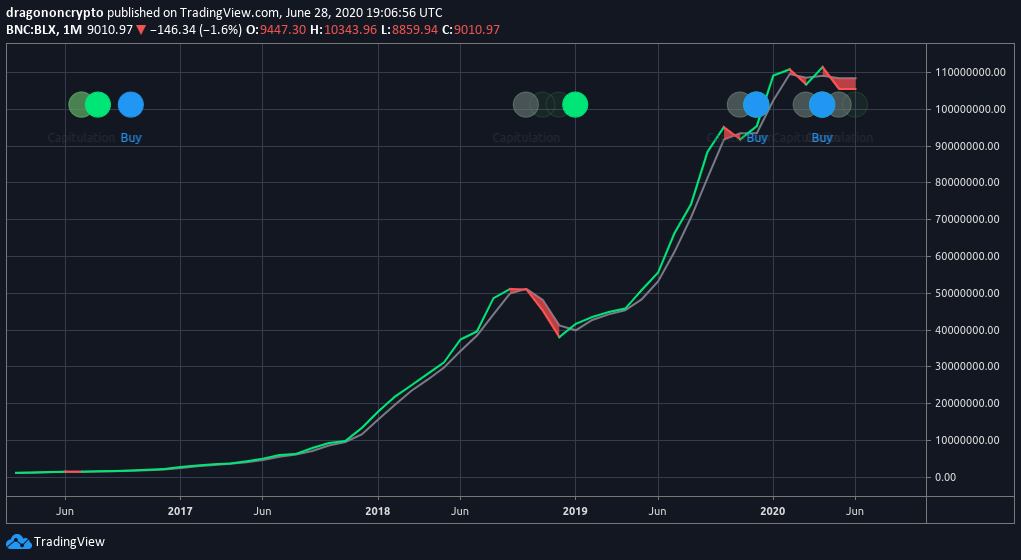Click the 'dragononcrypto' author name
The width and height of the screenshot is (1021, 560).
[x=55, y=12]
